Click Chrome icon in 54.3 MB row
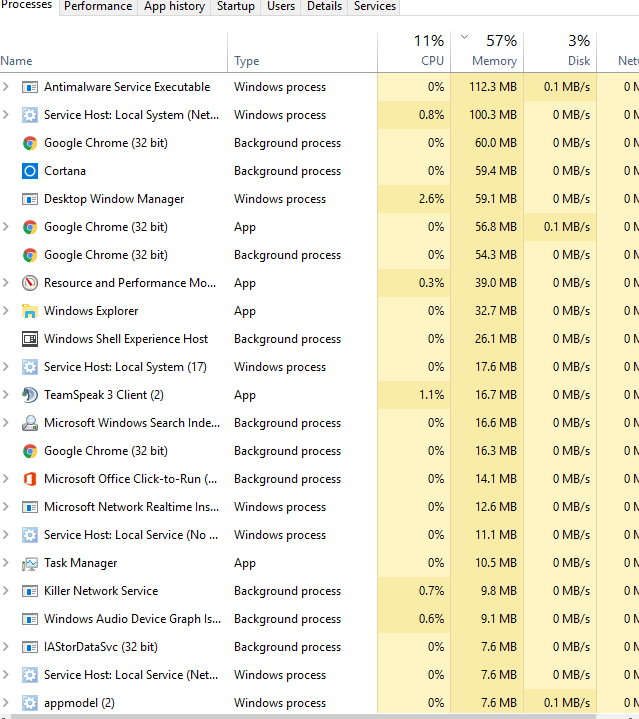Image resolution: width=639 pixels, height=719 pixels. 30,255
